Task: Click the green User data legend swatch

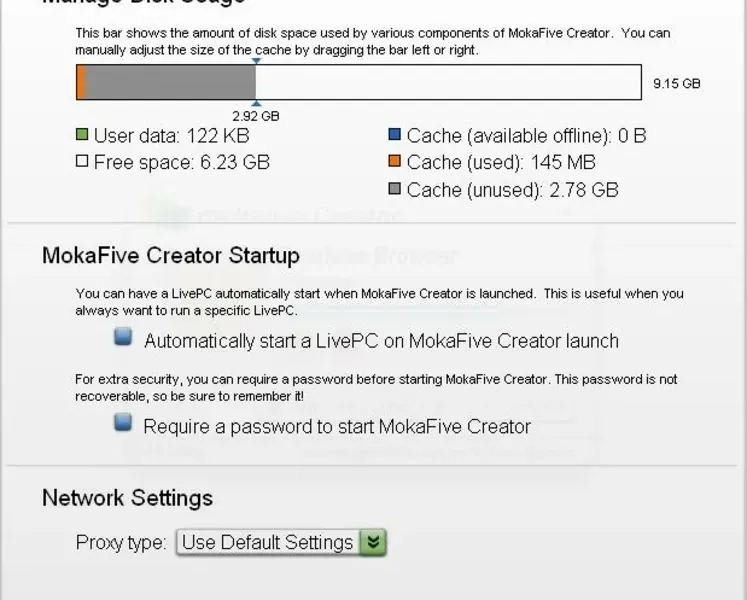Action: [x=82, y=135]
